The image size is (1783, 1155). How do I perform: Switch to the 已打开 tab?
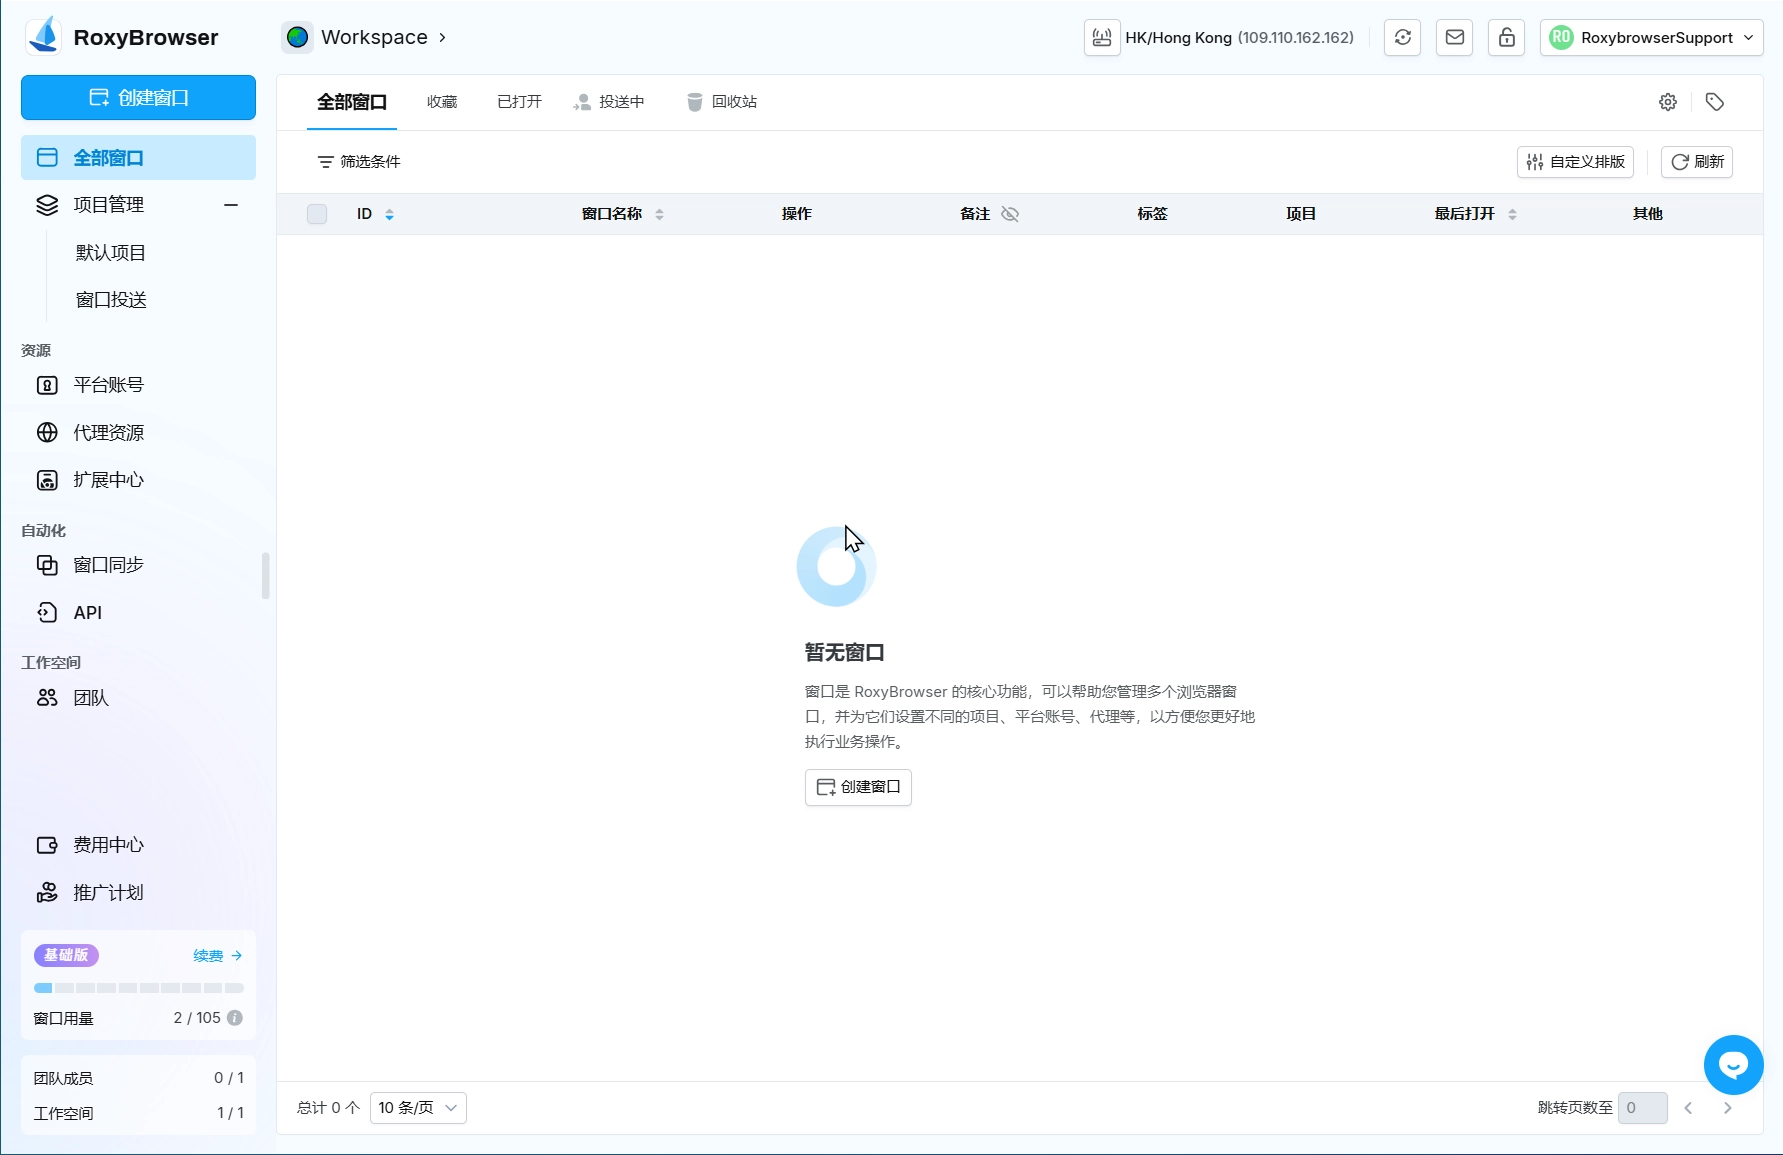[x=519, y=102]
